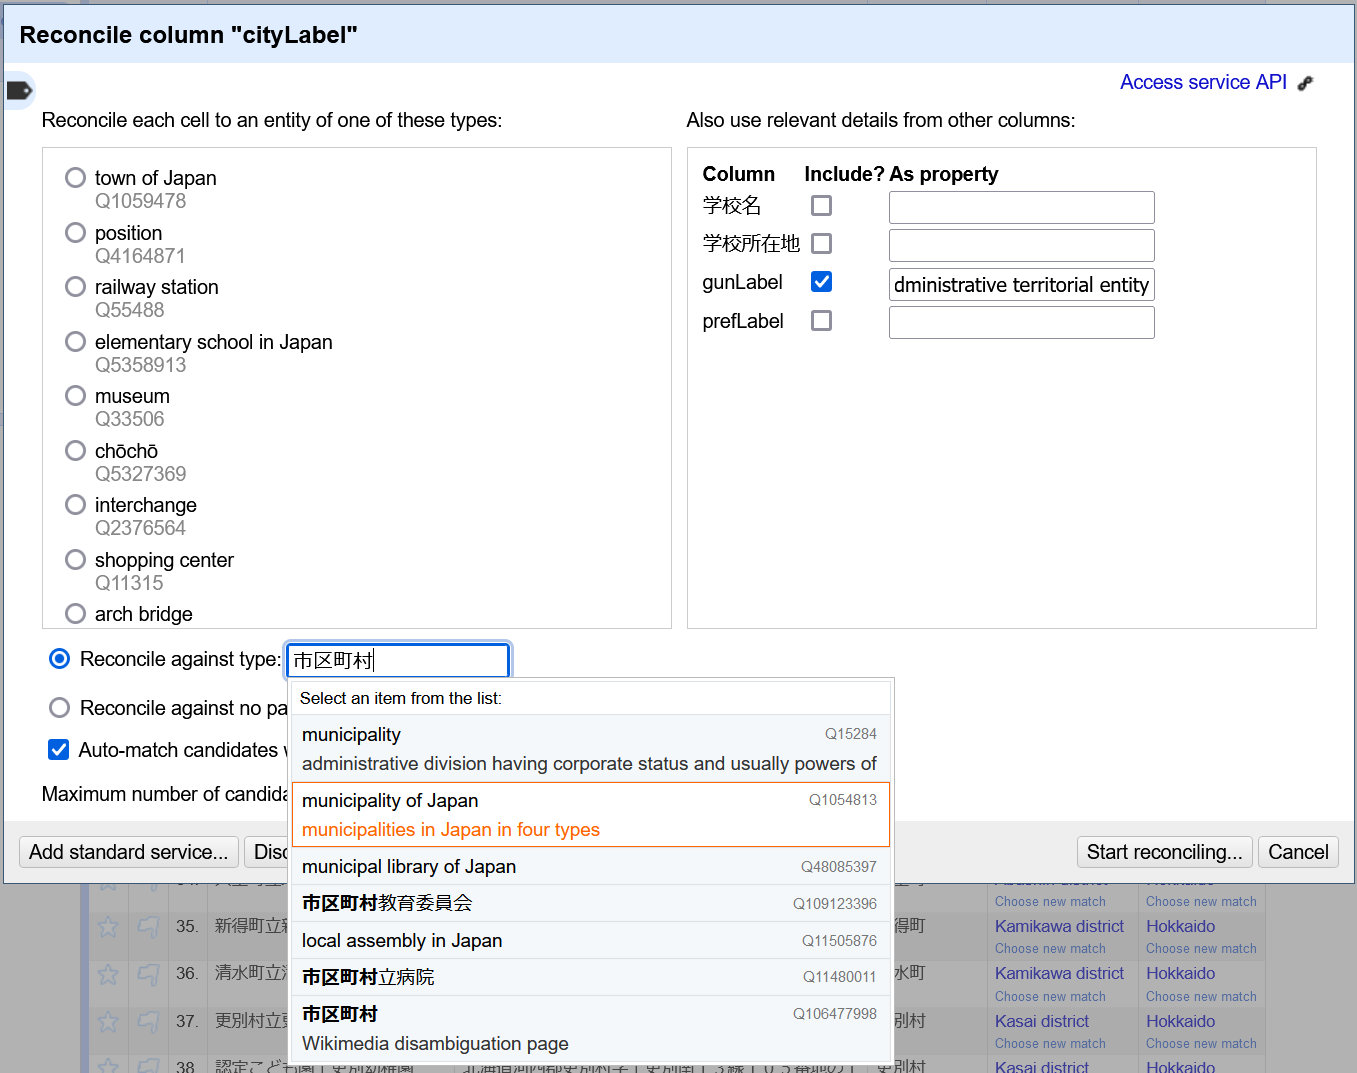Flag row 37 in the background table
This screenshot has width=1357, height=1073.
(x=149, y=1022)
